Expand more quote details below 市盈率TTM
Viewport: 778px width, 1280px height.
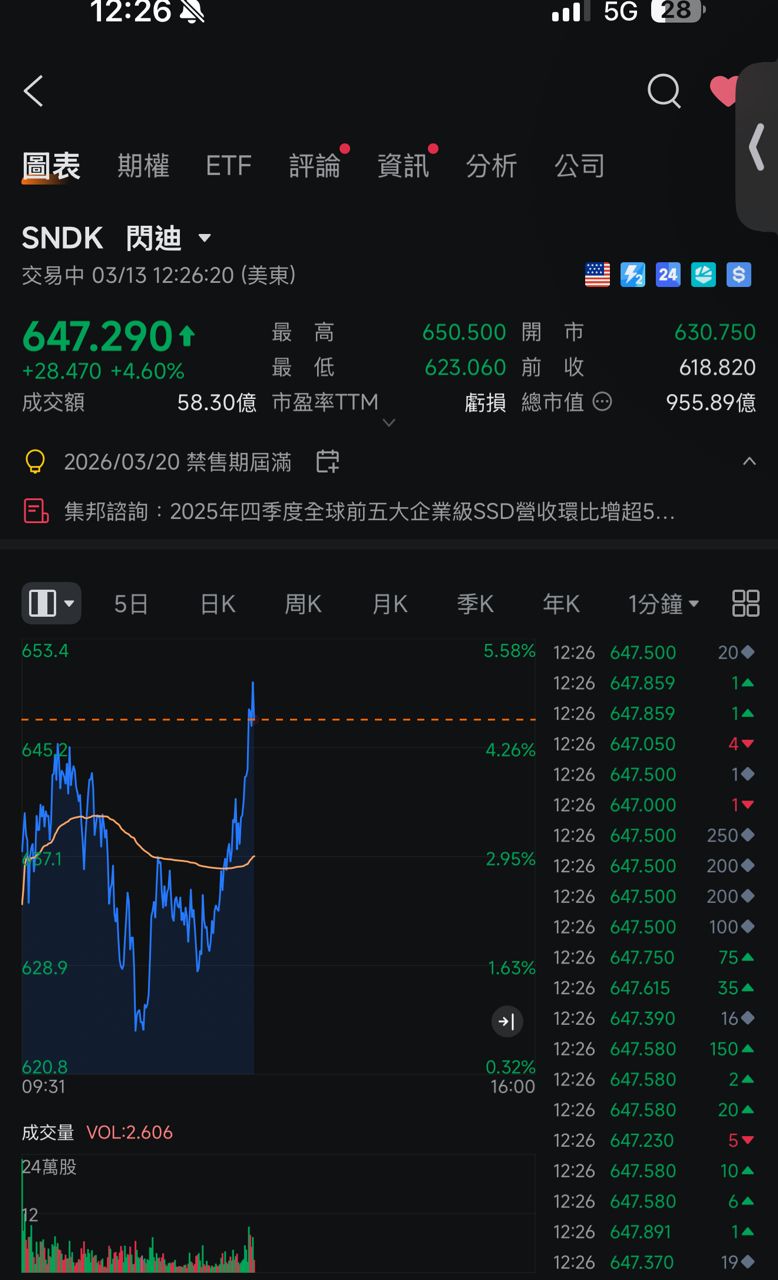389,423
